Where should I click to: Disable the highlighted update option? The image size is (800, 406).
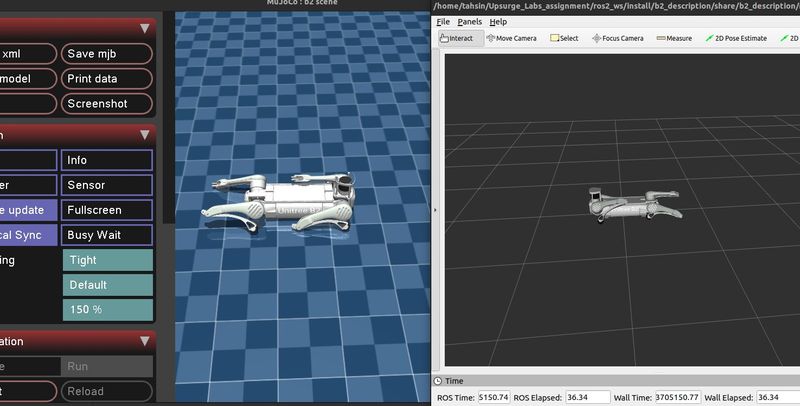tap(28, 210)
